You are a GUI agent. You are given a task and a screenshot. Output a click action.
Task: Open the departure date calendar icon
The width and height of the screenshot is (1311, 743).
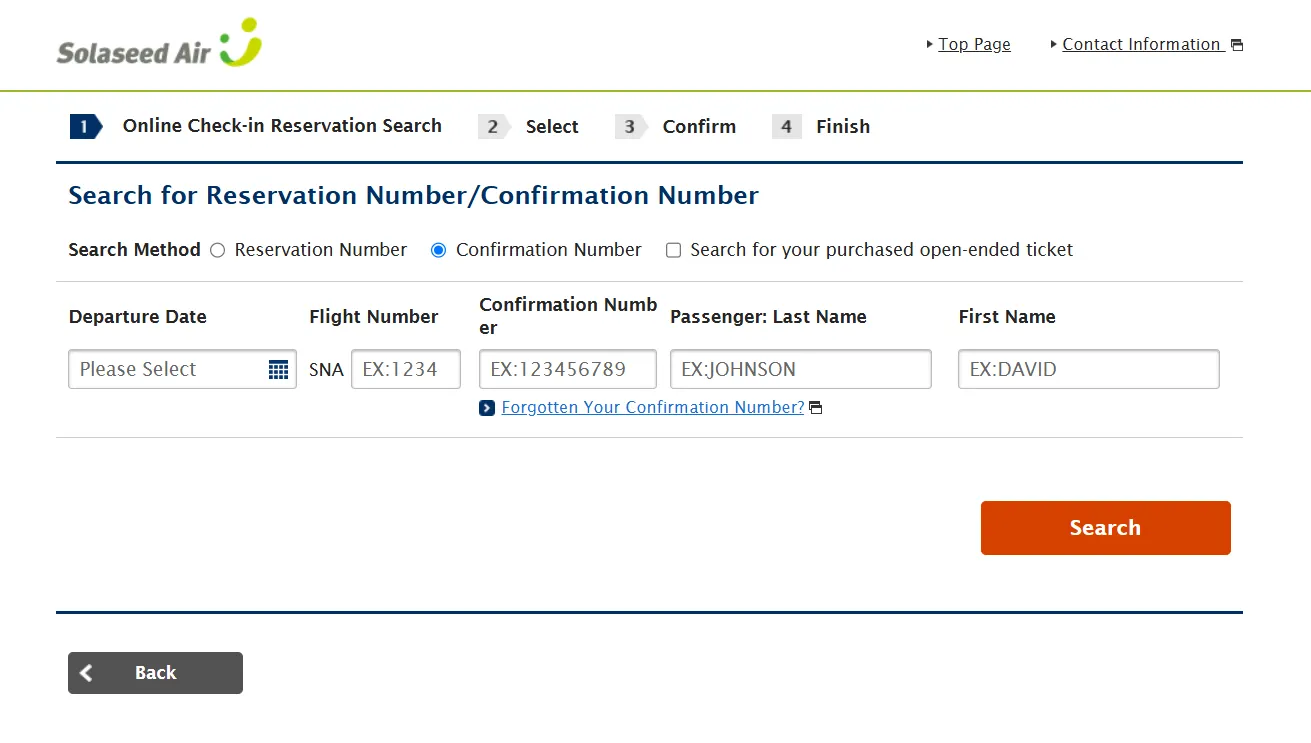(278, 370)
